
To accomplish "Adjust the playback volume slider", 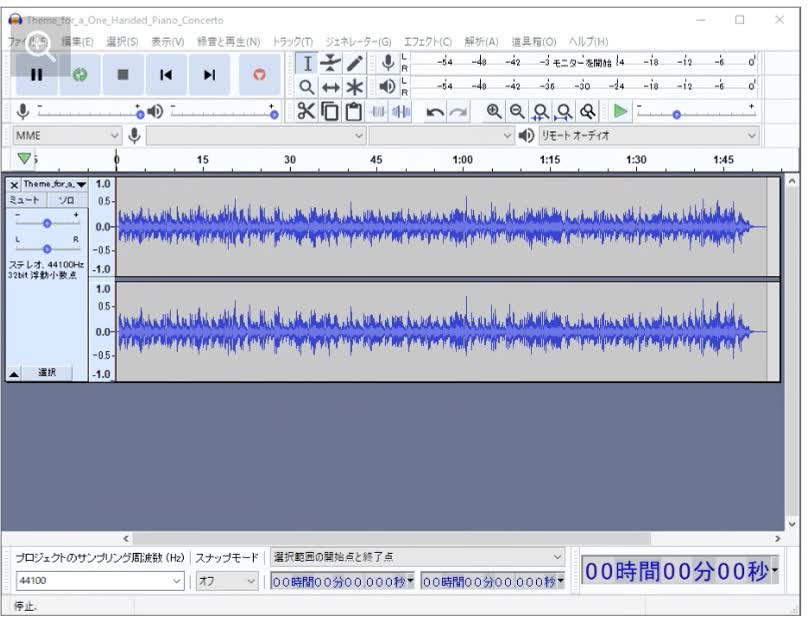I will click(x=225, y=112).
